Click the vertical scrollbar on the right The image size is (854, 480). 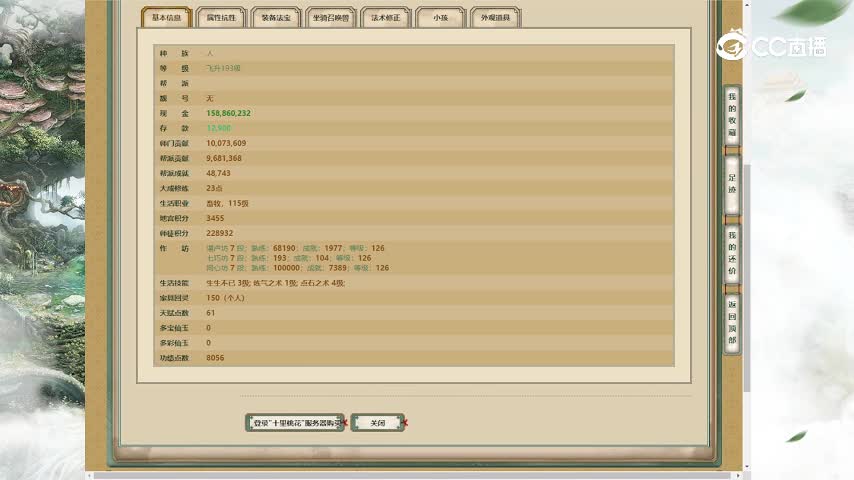[x=746, y=200]
